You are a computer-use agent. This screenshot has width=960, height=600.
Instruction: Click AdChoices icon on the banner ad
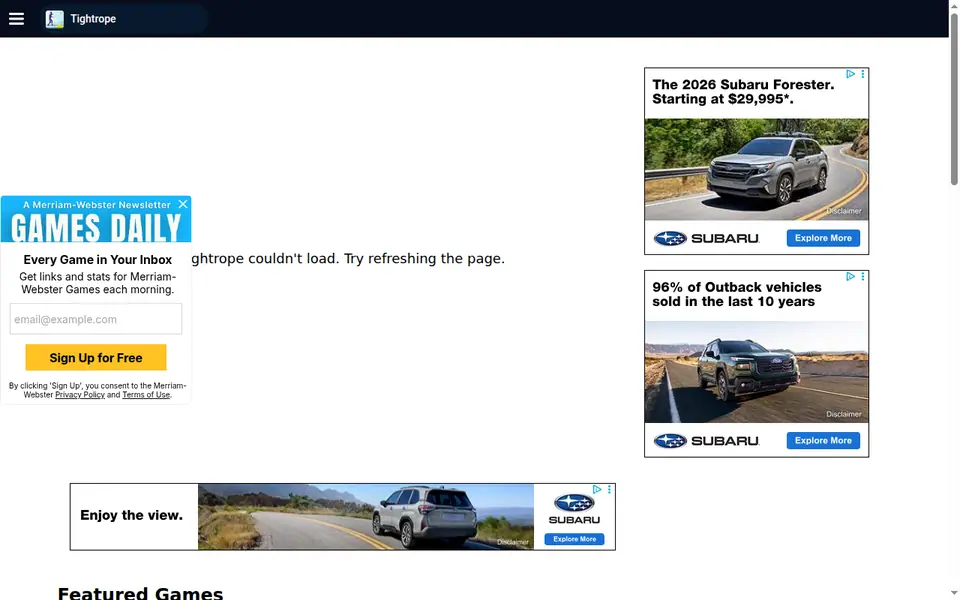pyautogui.click(x=597, y=489)
